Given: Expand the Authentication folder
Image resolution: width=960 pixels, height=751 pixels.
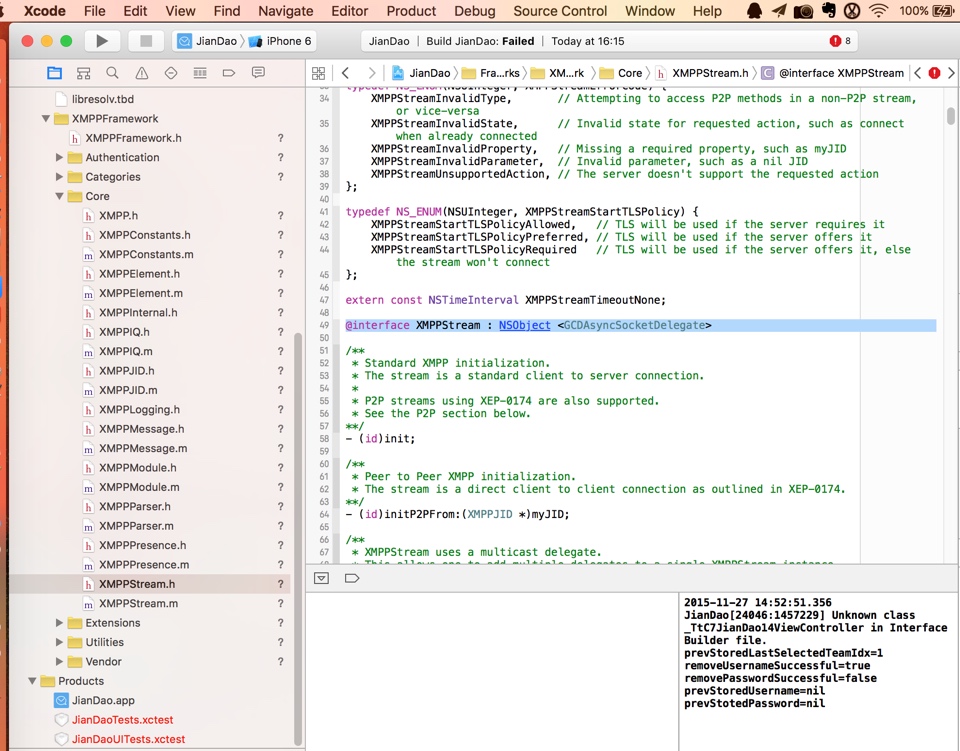Looking at the screenshot, I should [60, 158].
